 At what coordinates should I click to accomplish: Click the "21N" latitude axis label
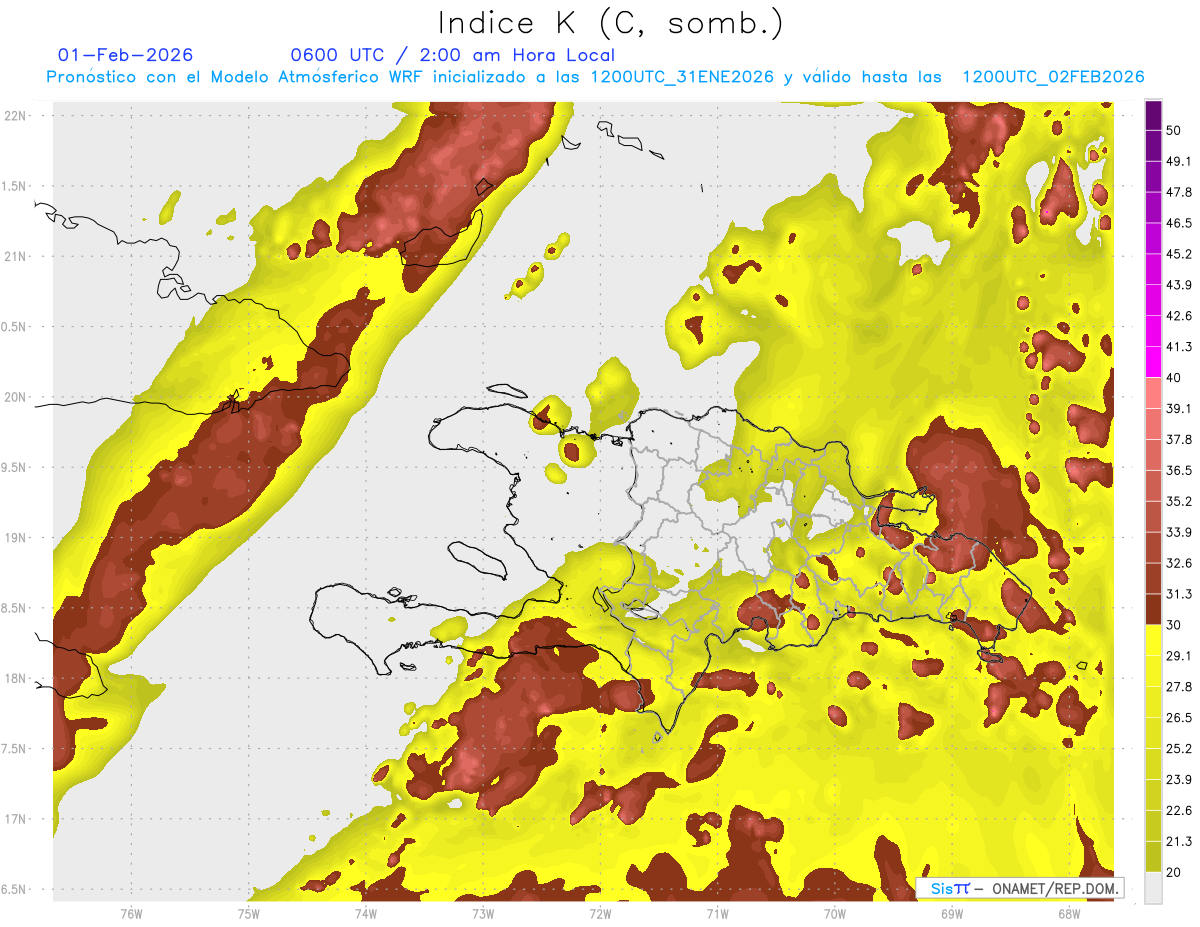point(16,256)
